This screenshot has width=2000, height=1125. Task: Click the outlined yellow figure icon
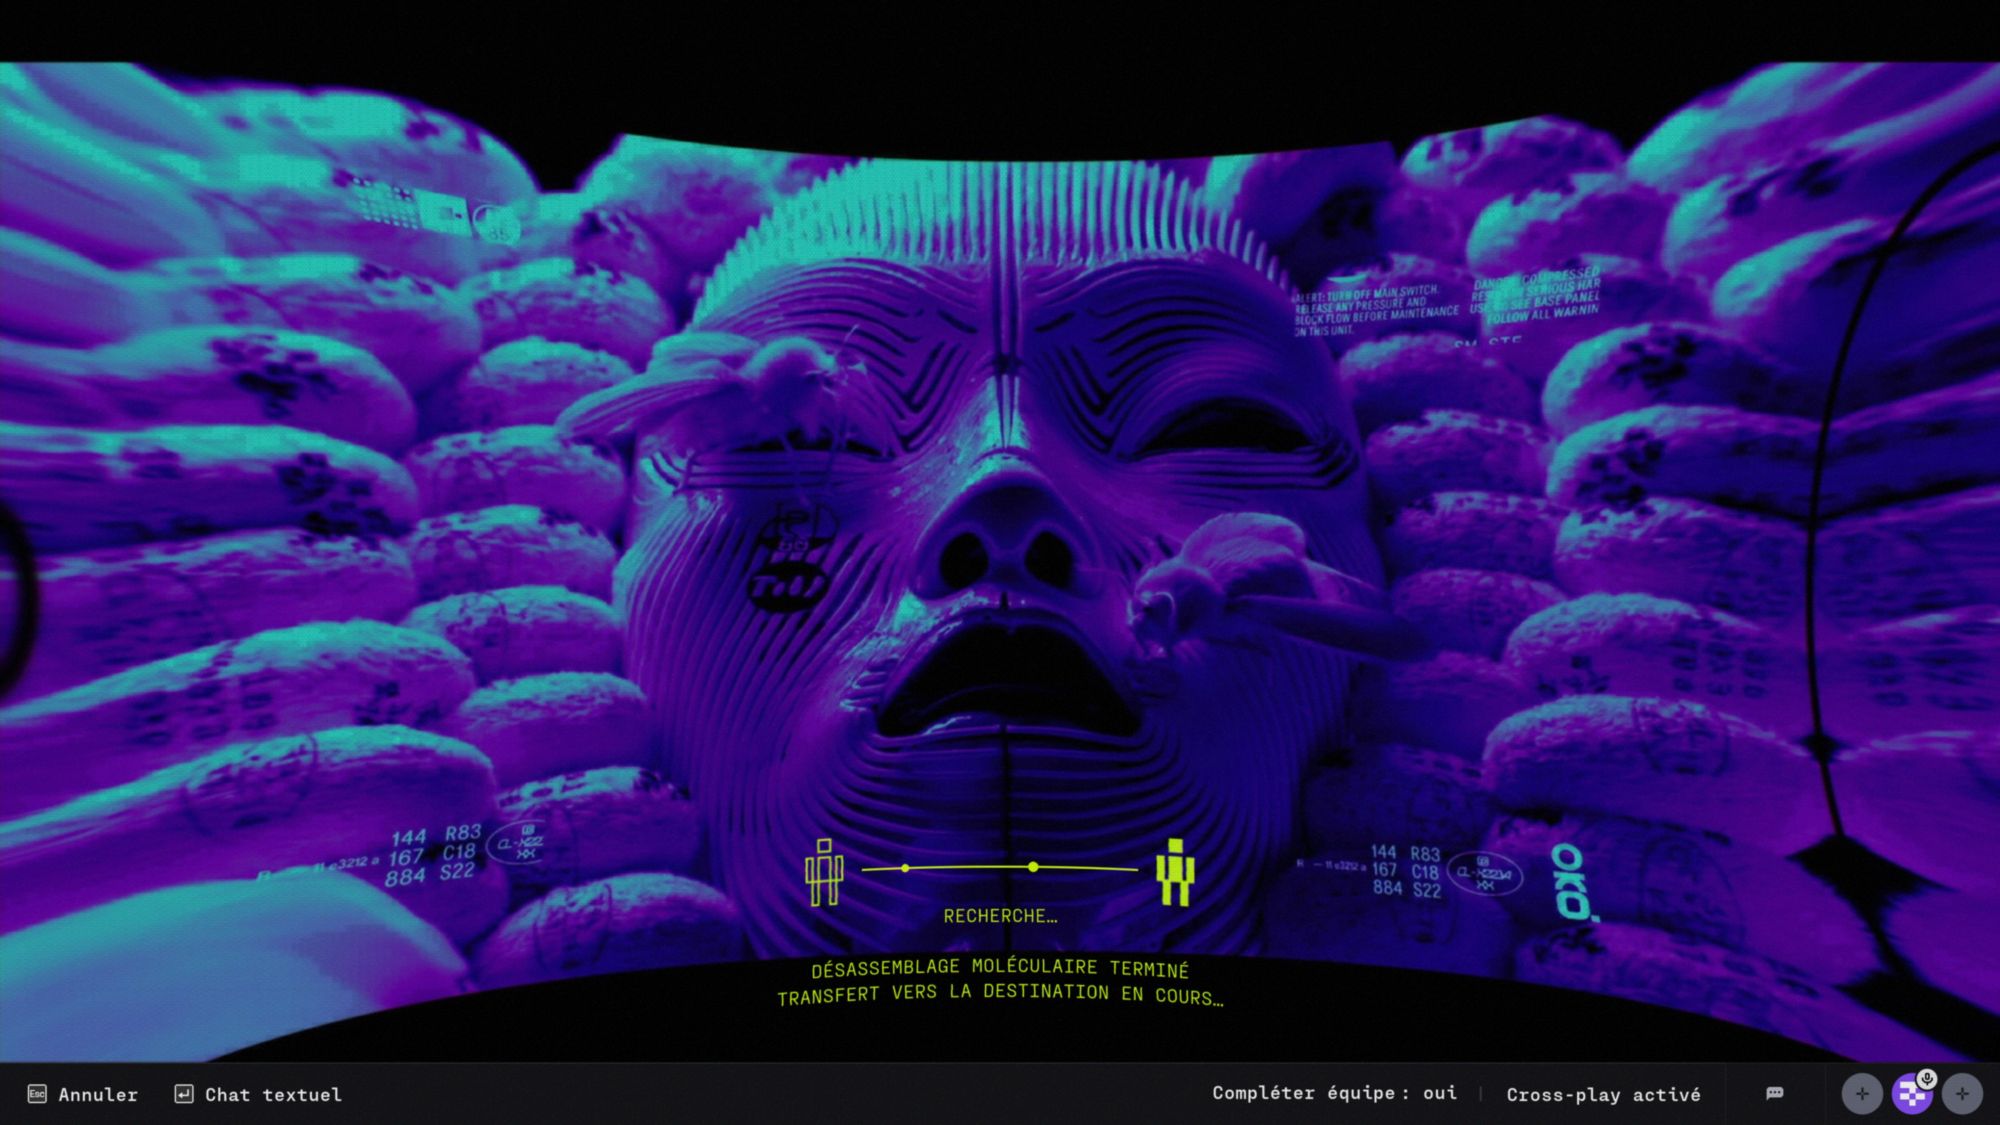[824, 872]
